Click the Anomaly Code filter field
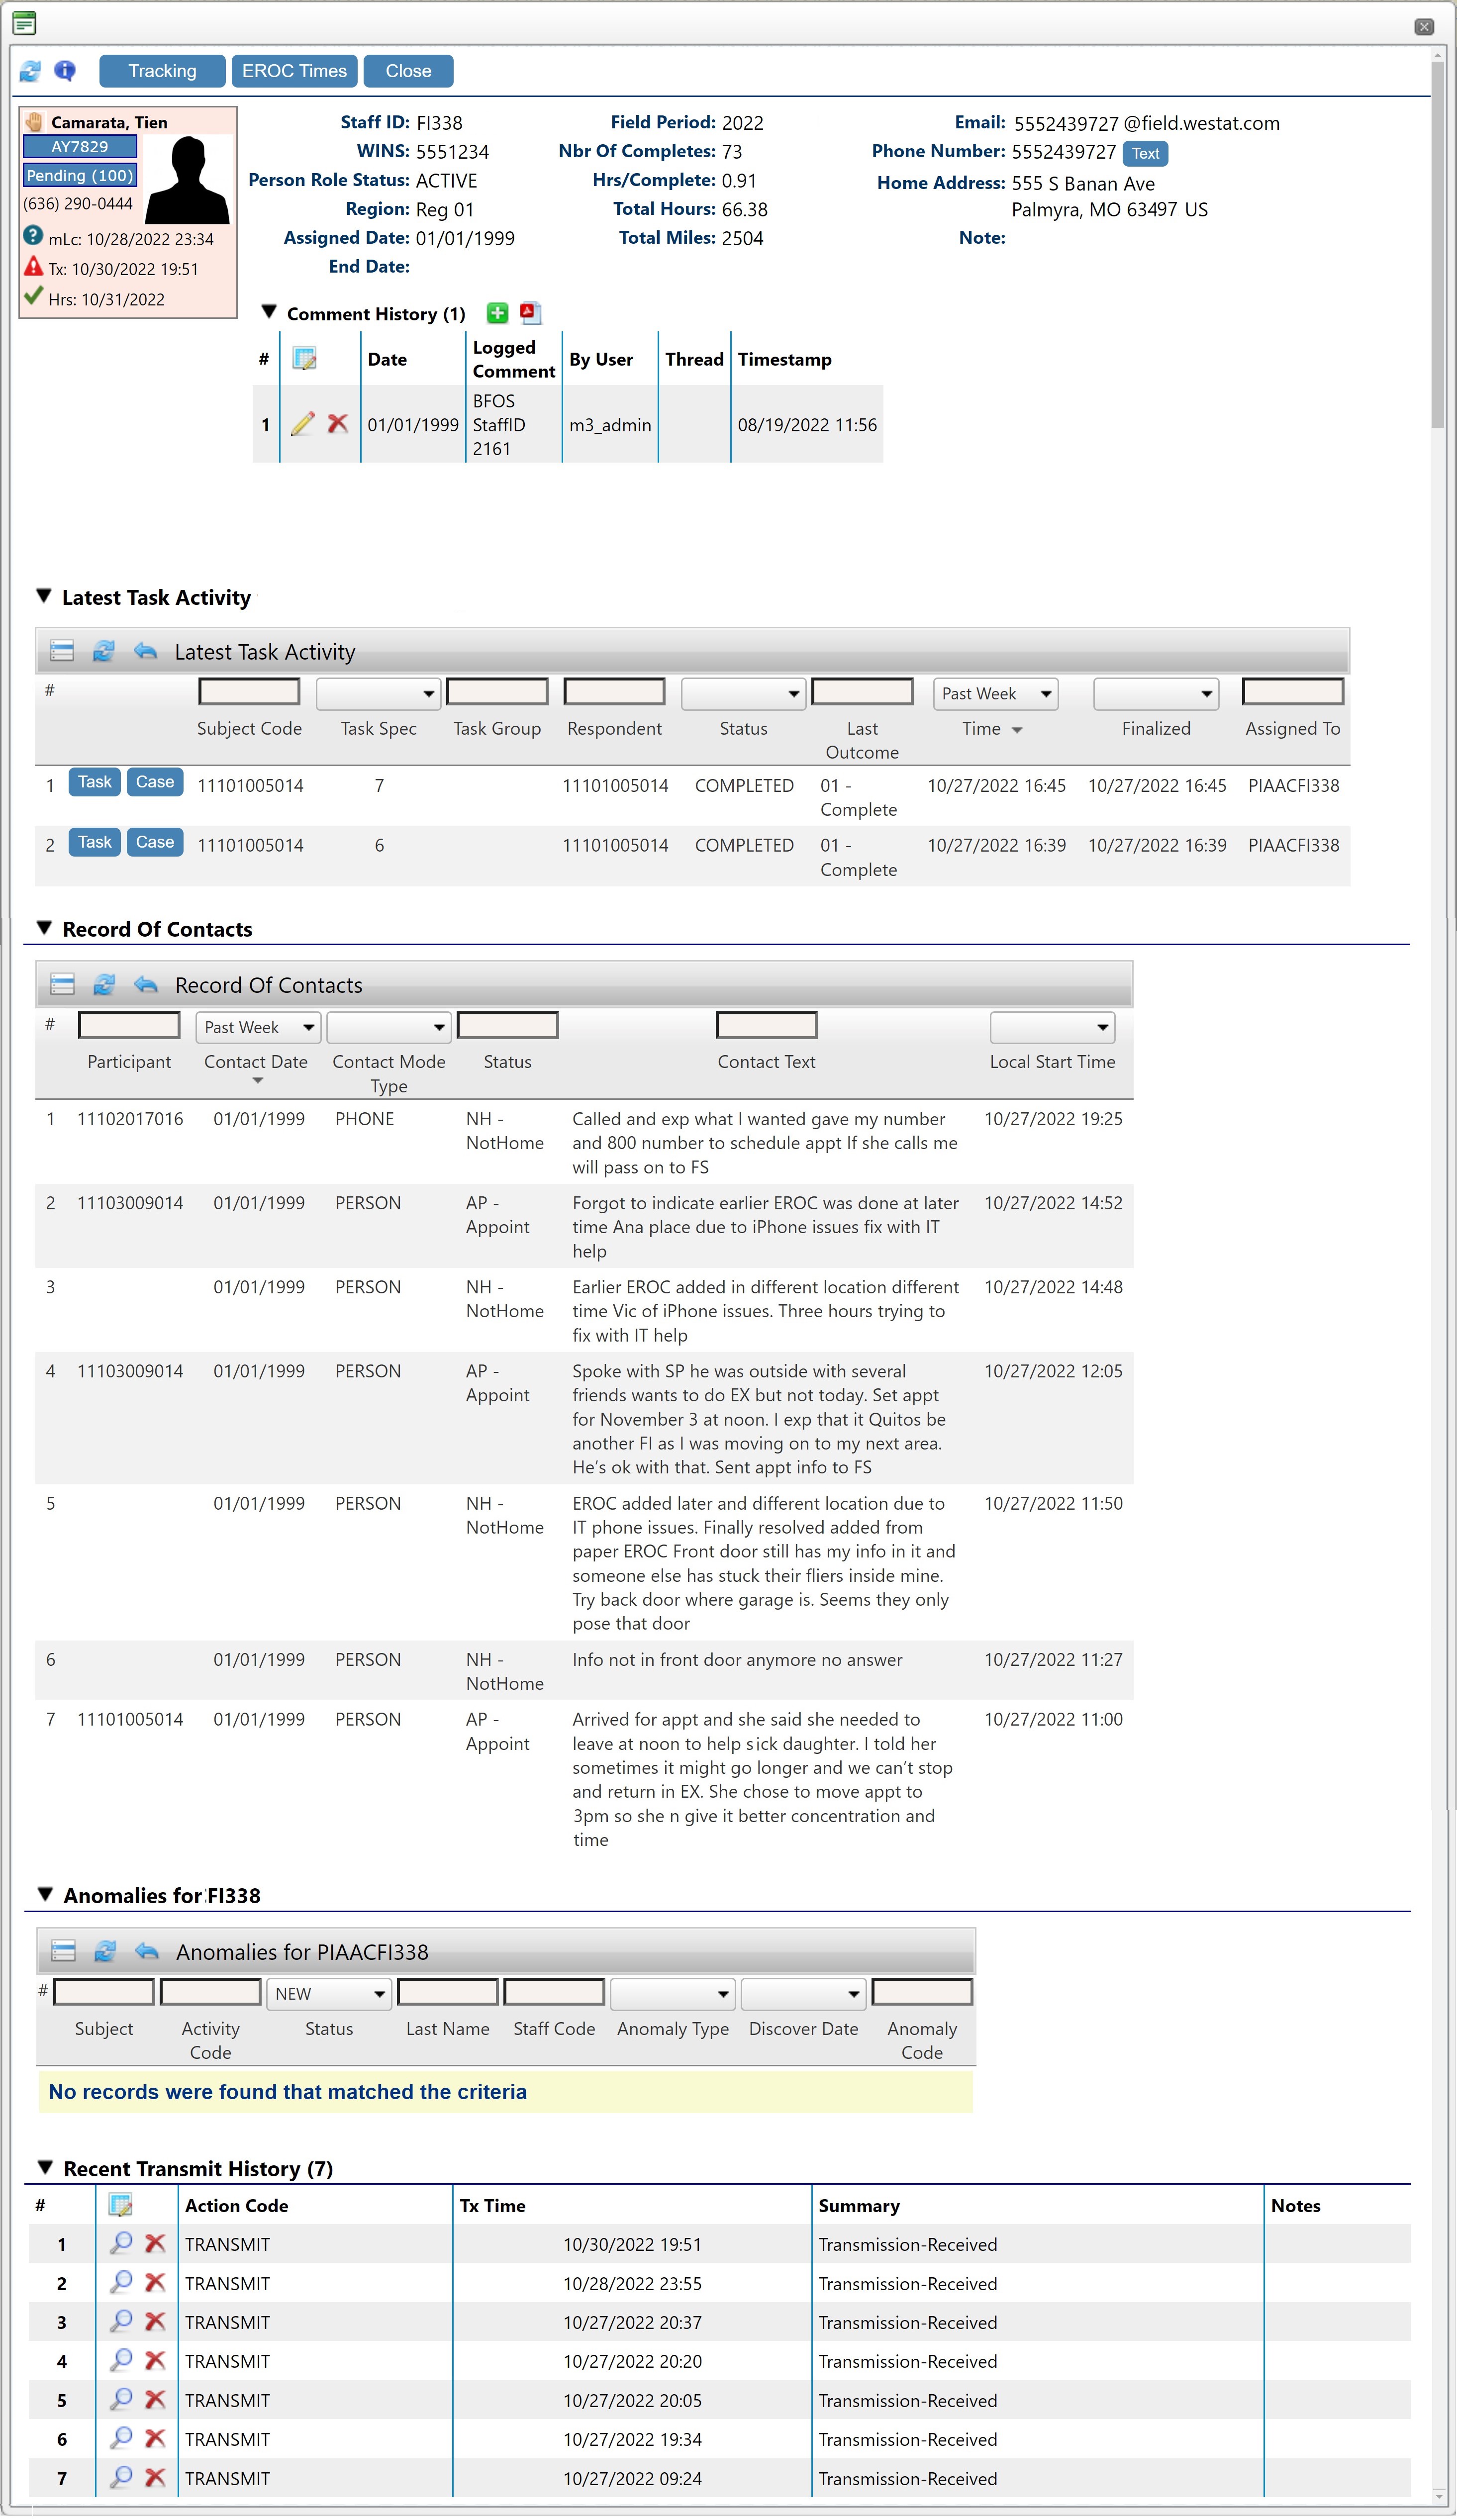The image size is (1457, 2520). pyautogui.click(x=922, y=1991)
